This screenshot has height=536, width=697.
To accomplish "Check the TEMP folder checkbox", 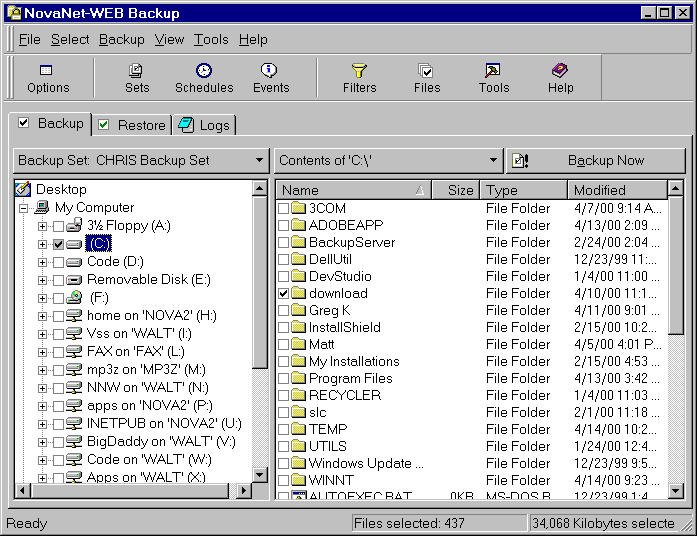I will pos(283,429).
